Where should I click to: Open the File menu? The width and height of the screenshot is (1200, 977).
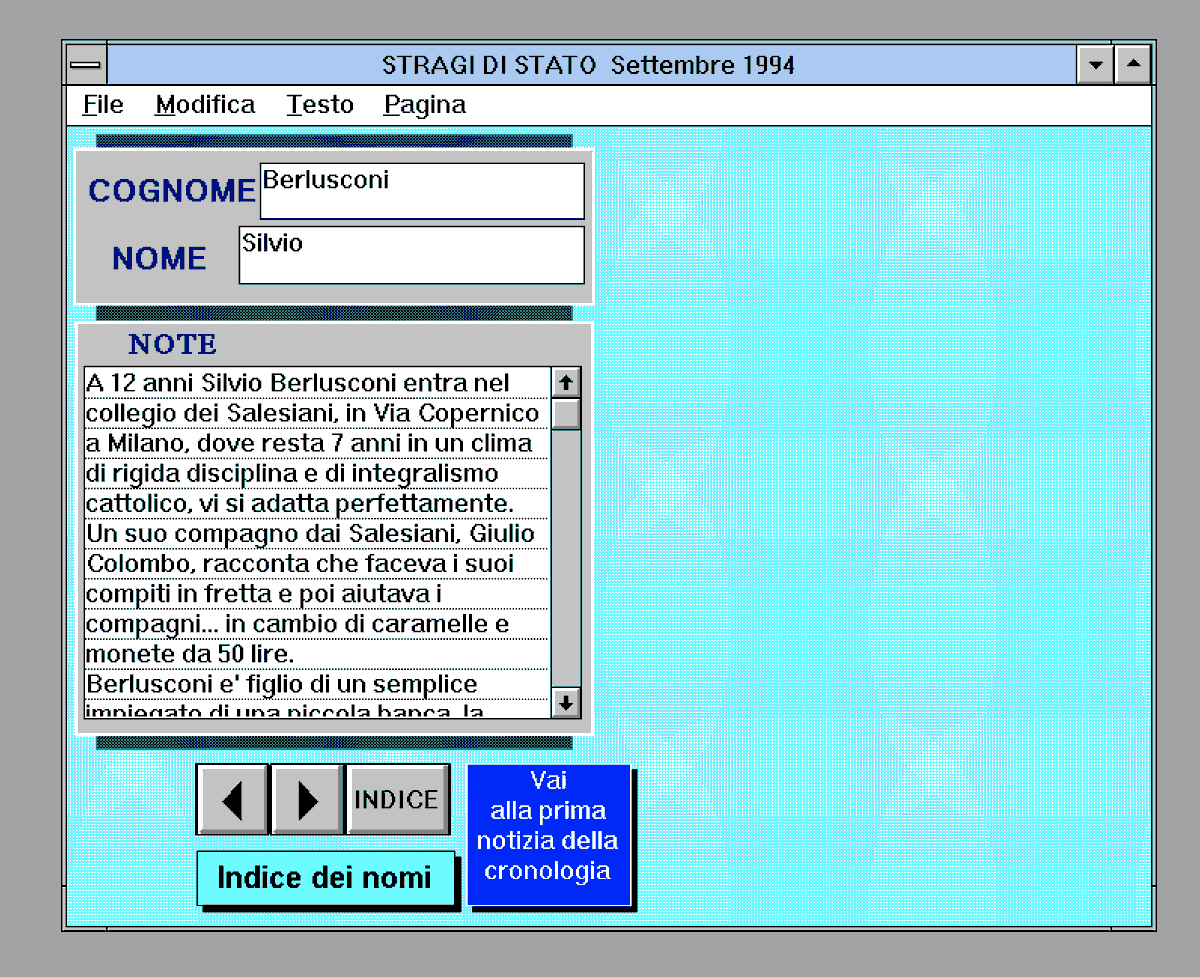point(101,104)
